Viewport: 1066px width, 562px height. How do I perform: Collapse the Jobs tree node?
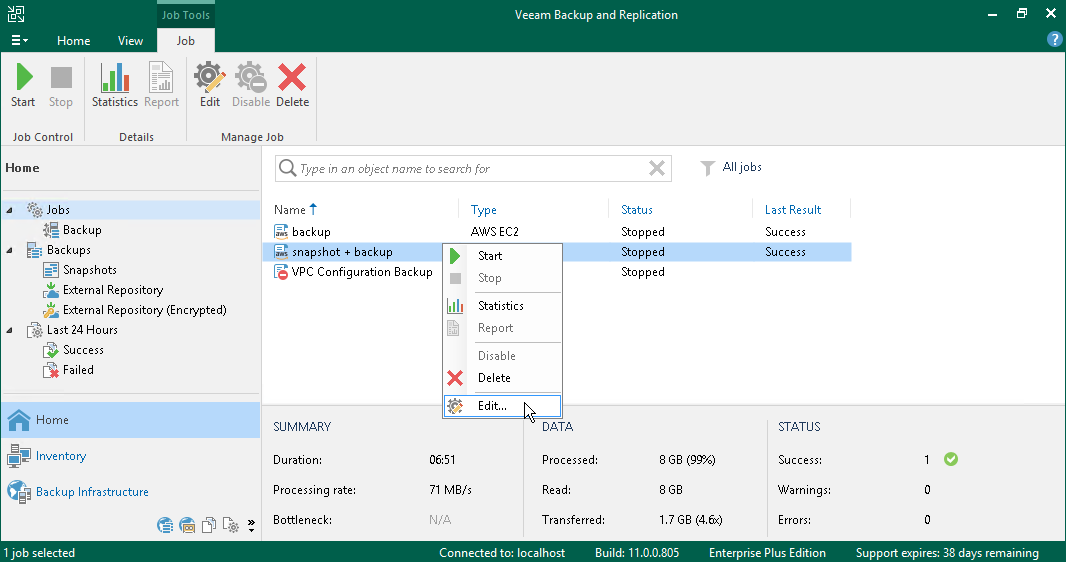10,210
